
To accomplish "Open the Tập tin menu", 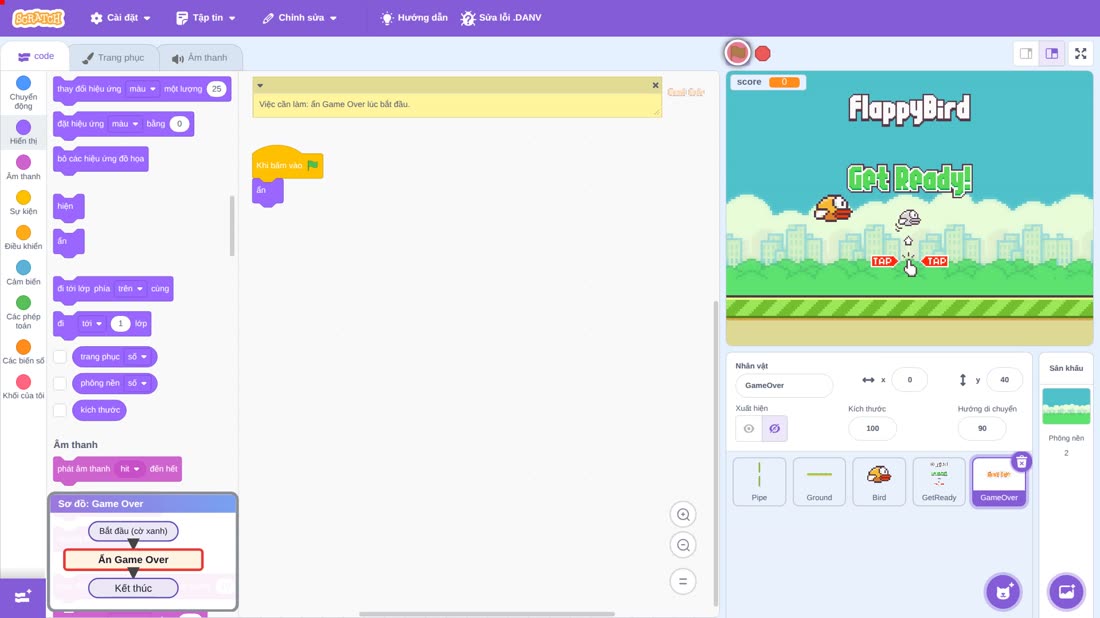I will (x=206, y=18).
